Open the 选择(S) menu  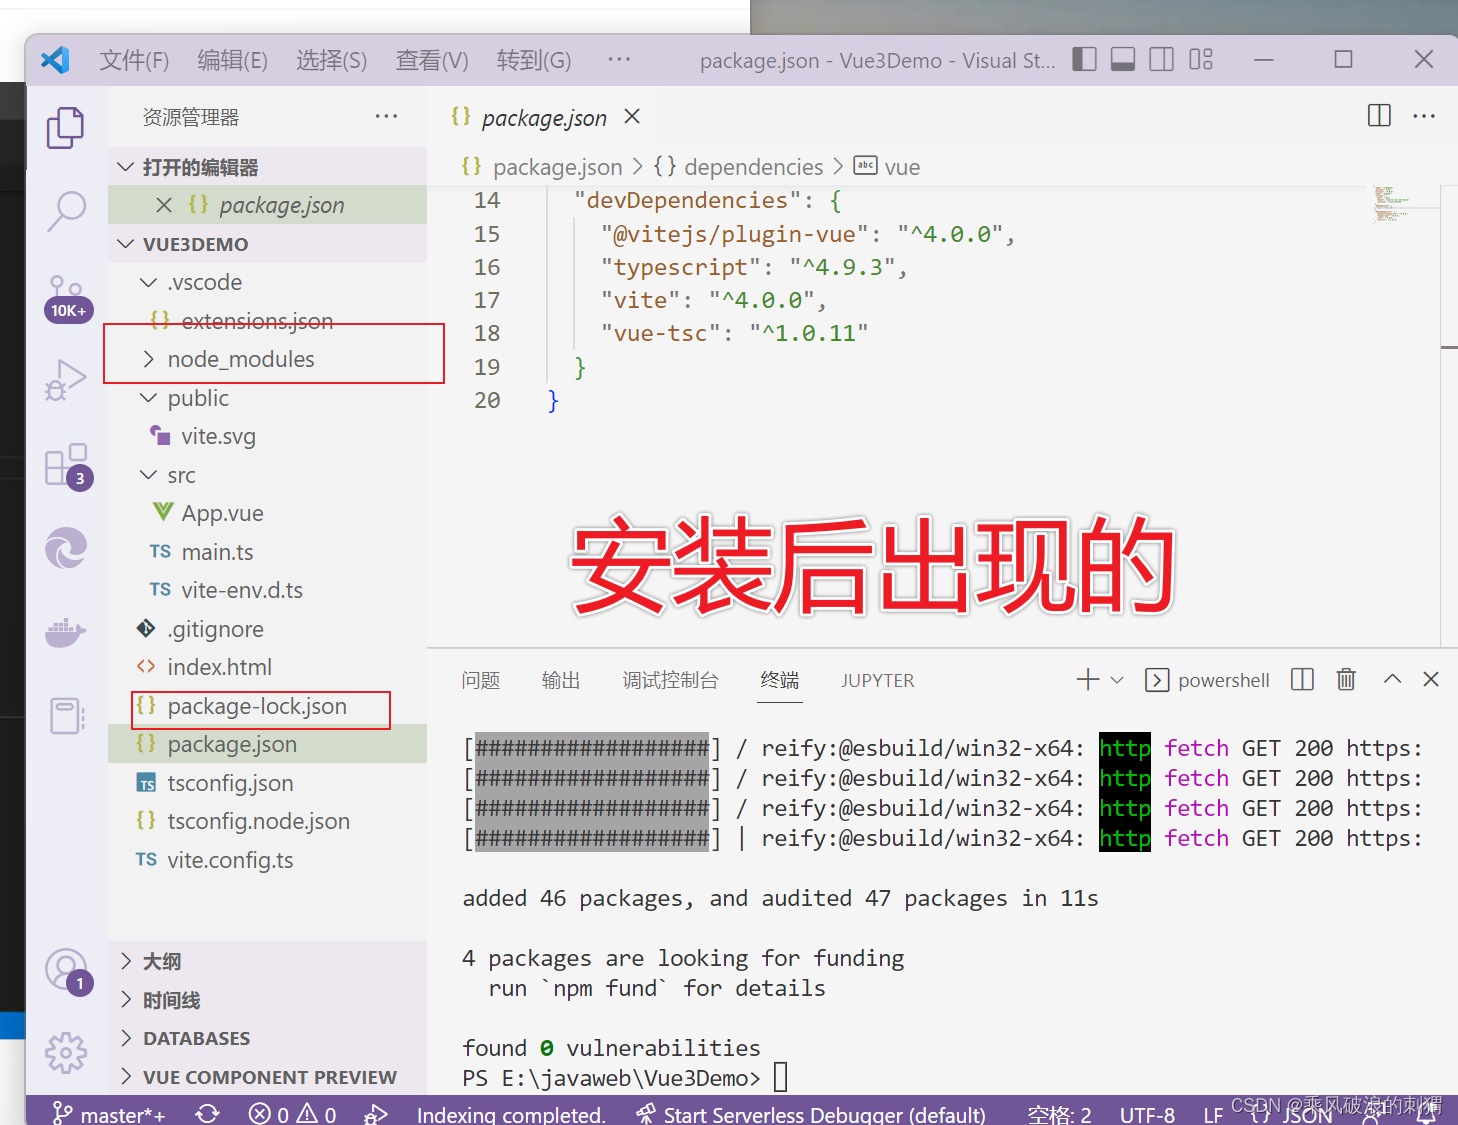point(331,60)
